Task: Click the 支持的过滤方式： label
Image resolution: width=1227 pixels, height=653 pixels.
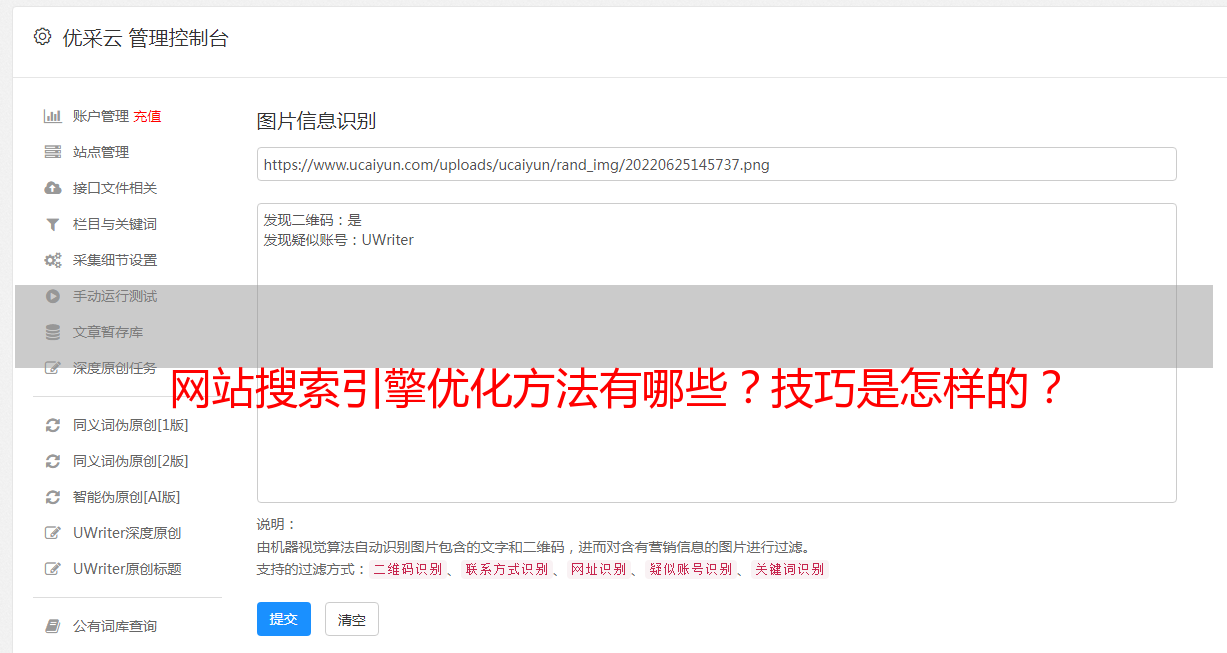Action: (312, 569)
